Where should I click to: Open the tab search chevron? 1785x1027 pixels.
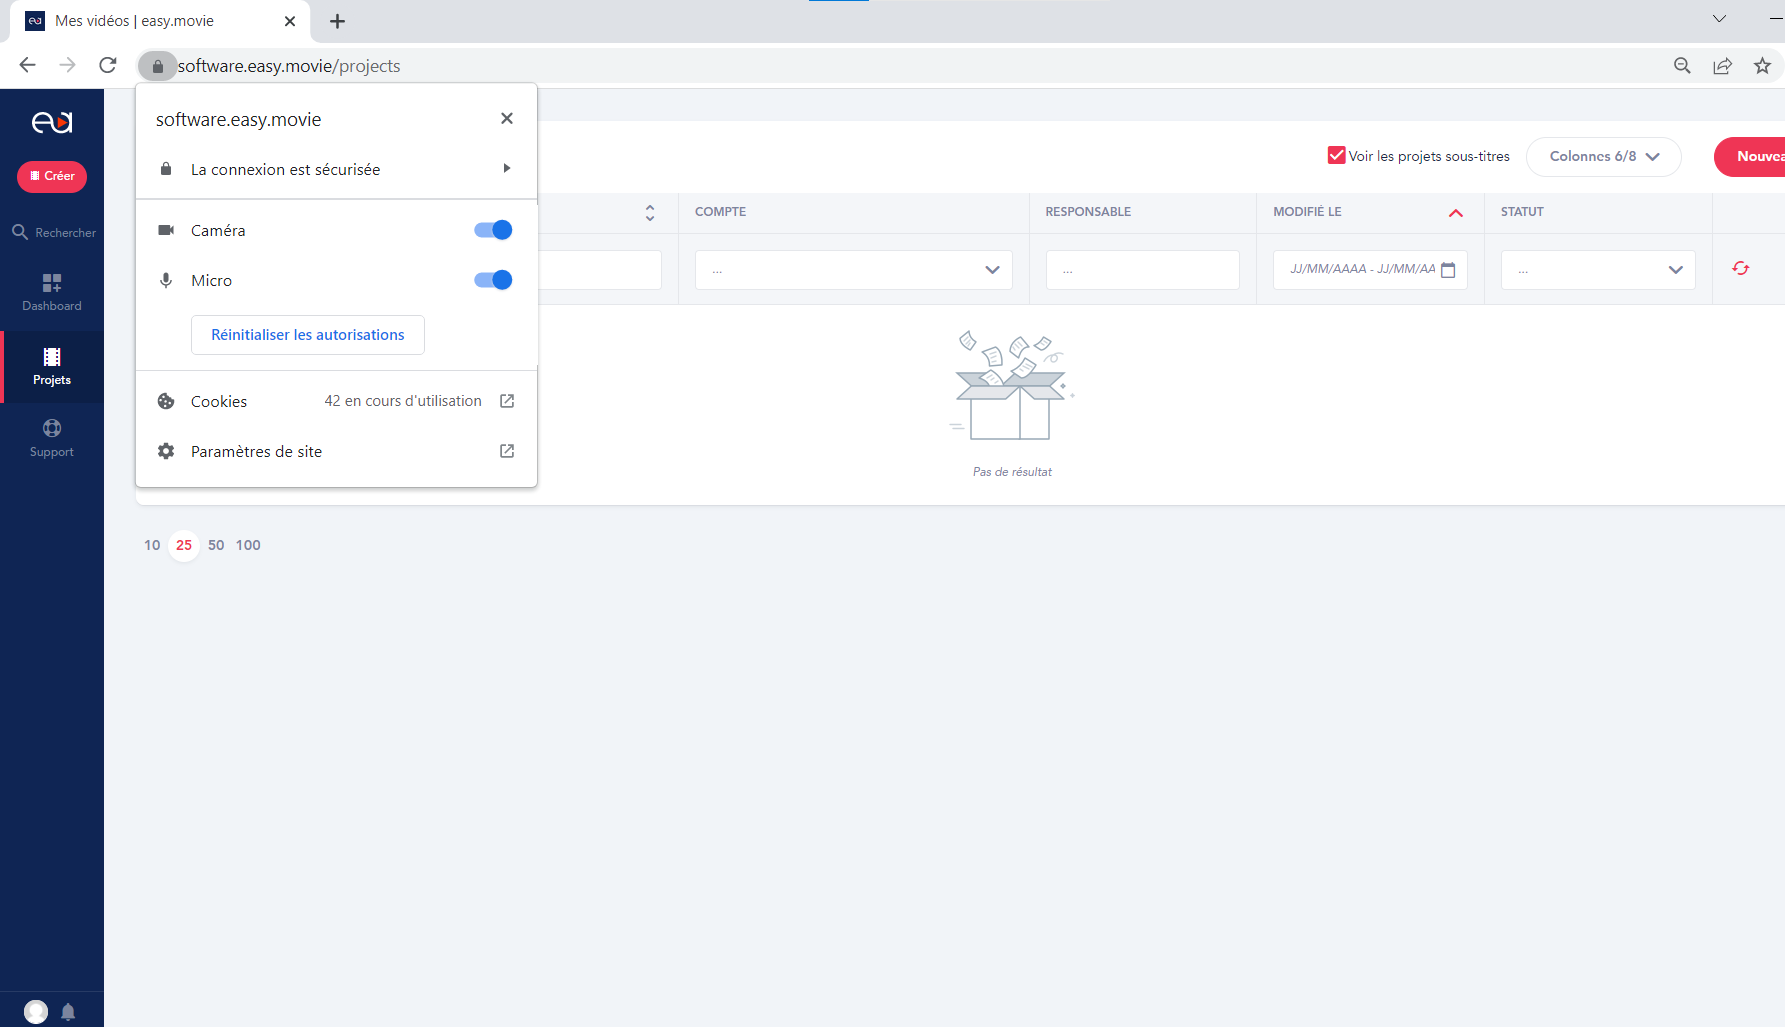(1719, 18)
